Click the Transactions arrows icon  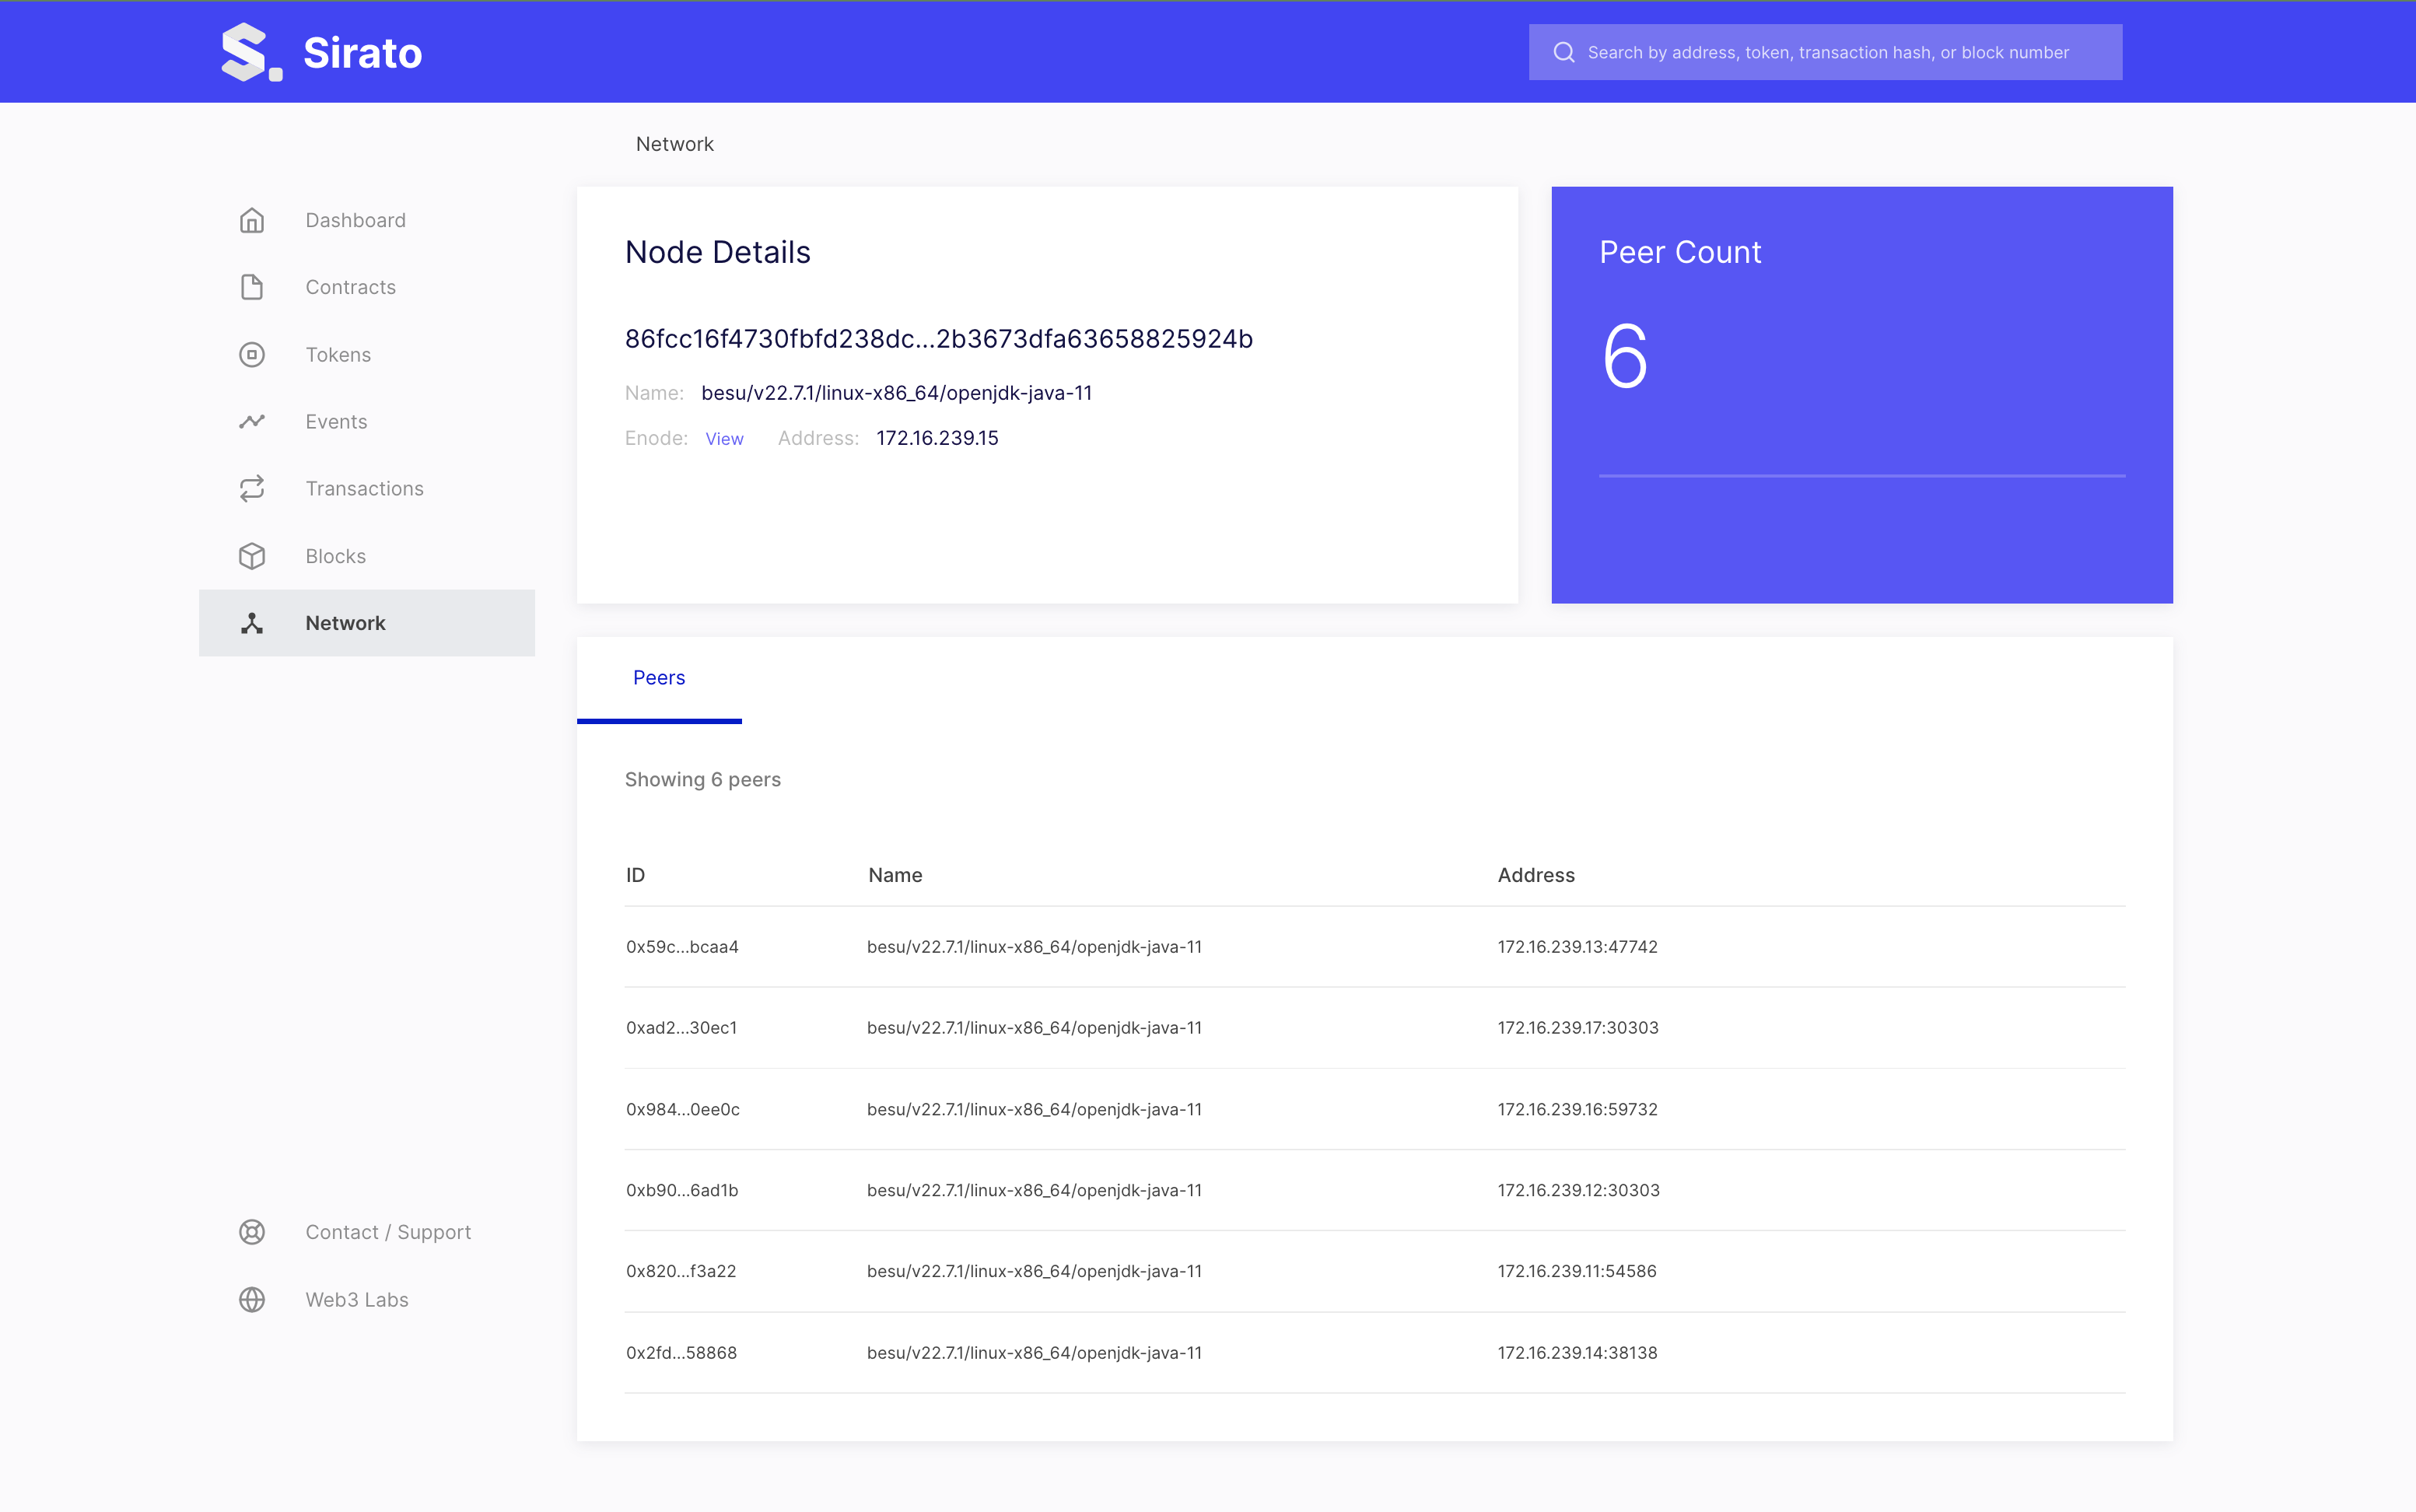[251, 488]
